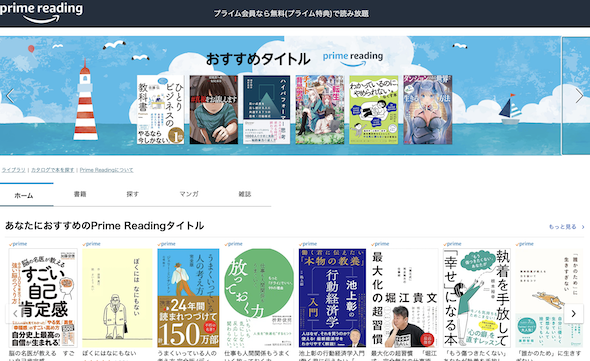The width and height of the screenshot is (590, 361).
Task: Open Prime Readingについて link
Action: (106, 170)
